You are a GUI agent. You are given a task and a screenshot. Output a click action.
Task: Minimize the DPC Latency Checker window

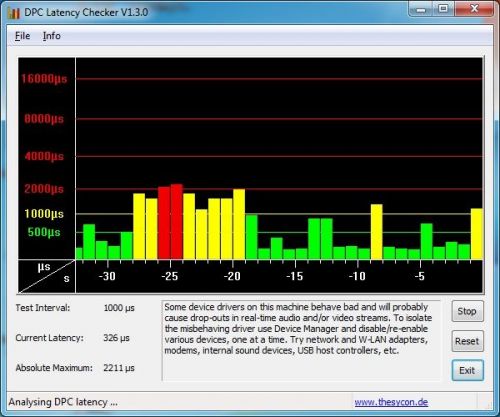click(421, 9)
